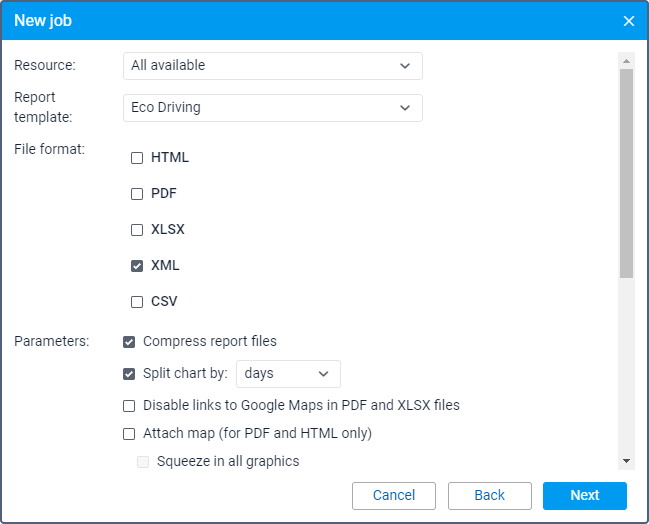Click the Squeeze in all graphics checkbox
The image size is (649, 524).
(x=143, y=462)
